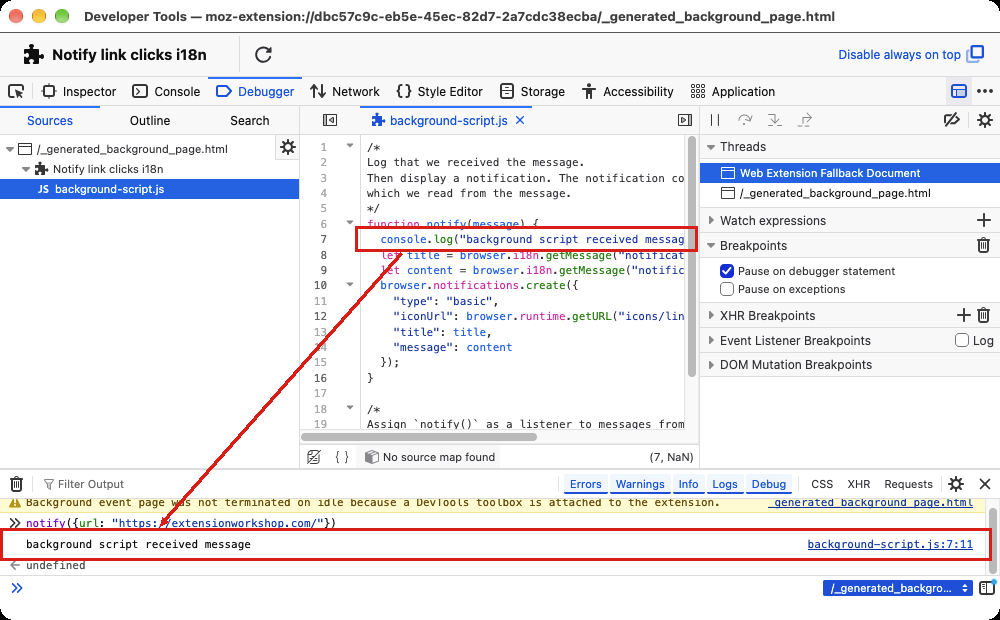Toggle Logs console filter

pyautogui.click(x=724, y=484)
